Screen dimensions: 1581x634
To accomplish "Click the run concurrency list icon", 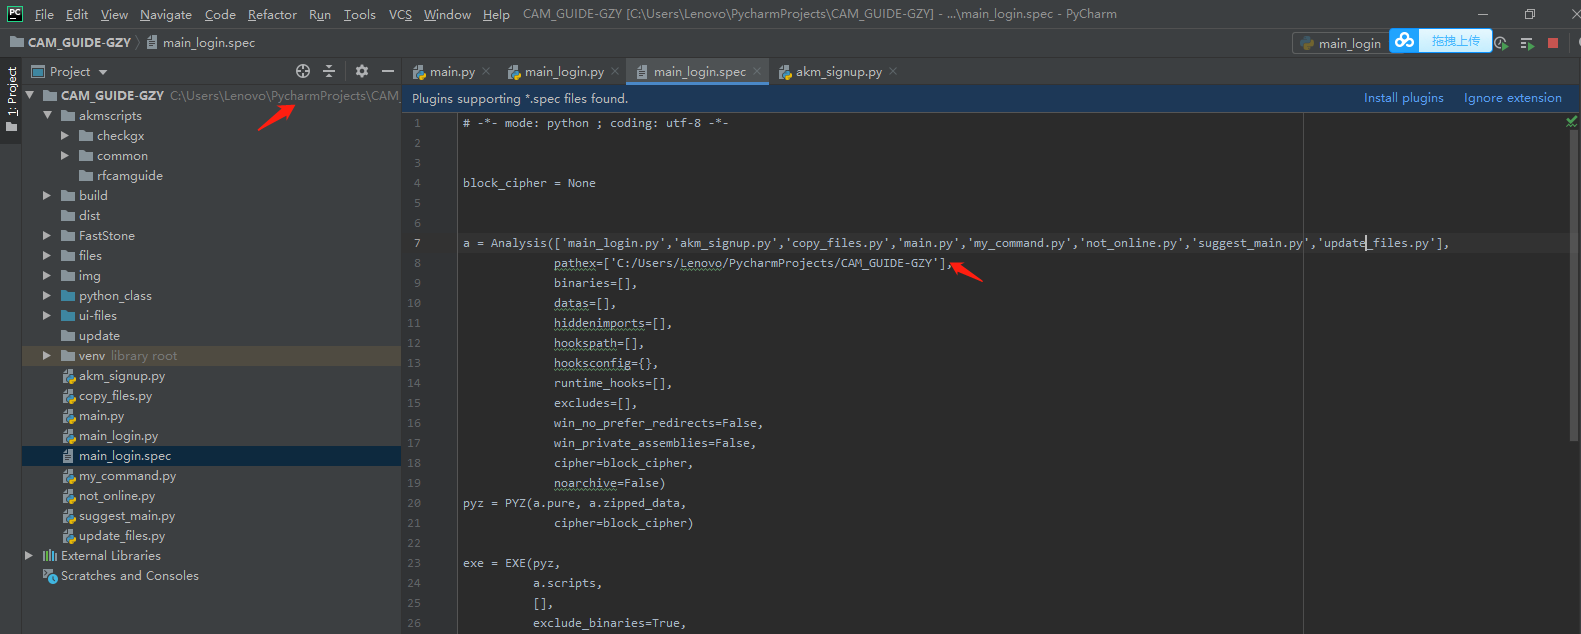I will (1527, 43).
